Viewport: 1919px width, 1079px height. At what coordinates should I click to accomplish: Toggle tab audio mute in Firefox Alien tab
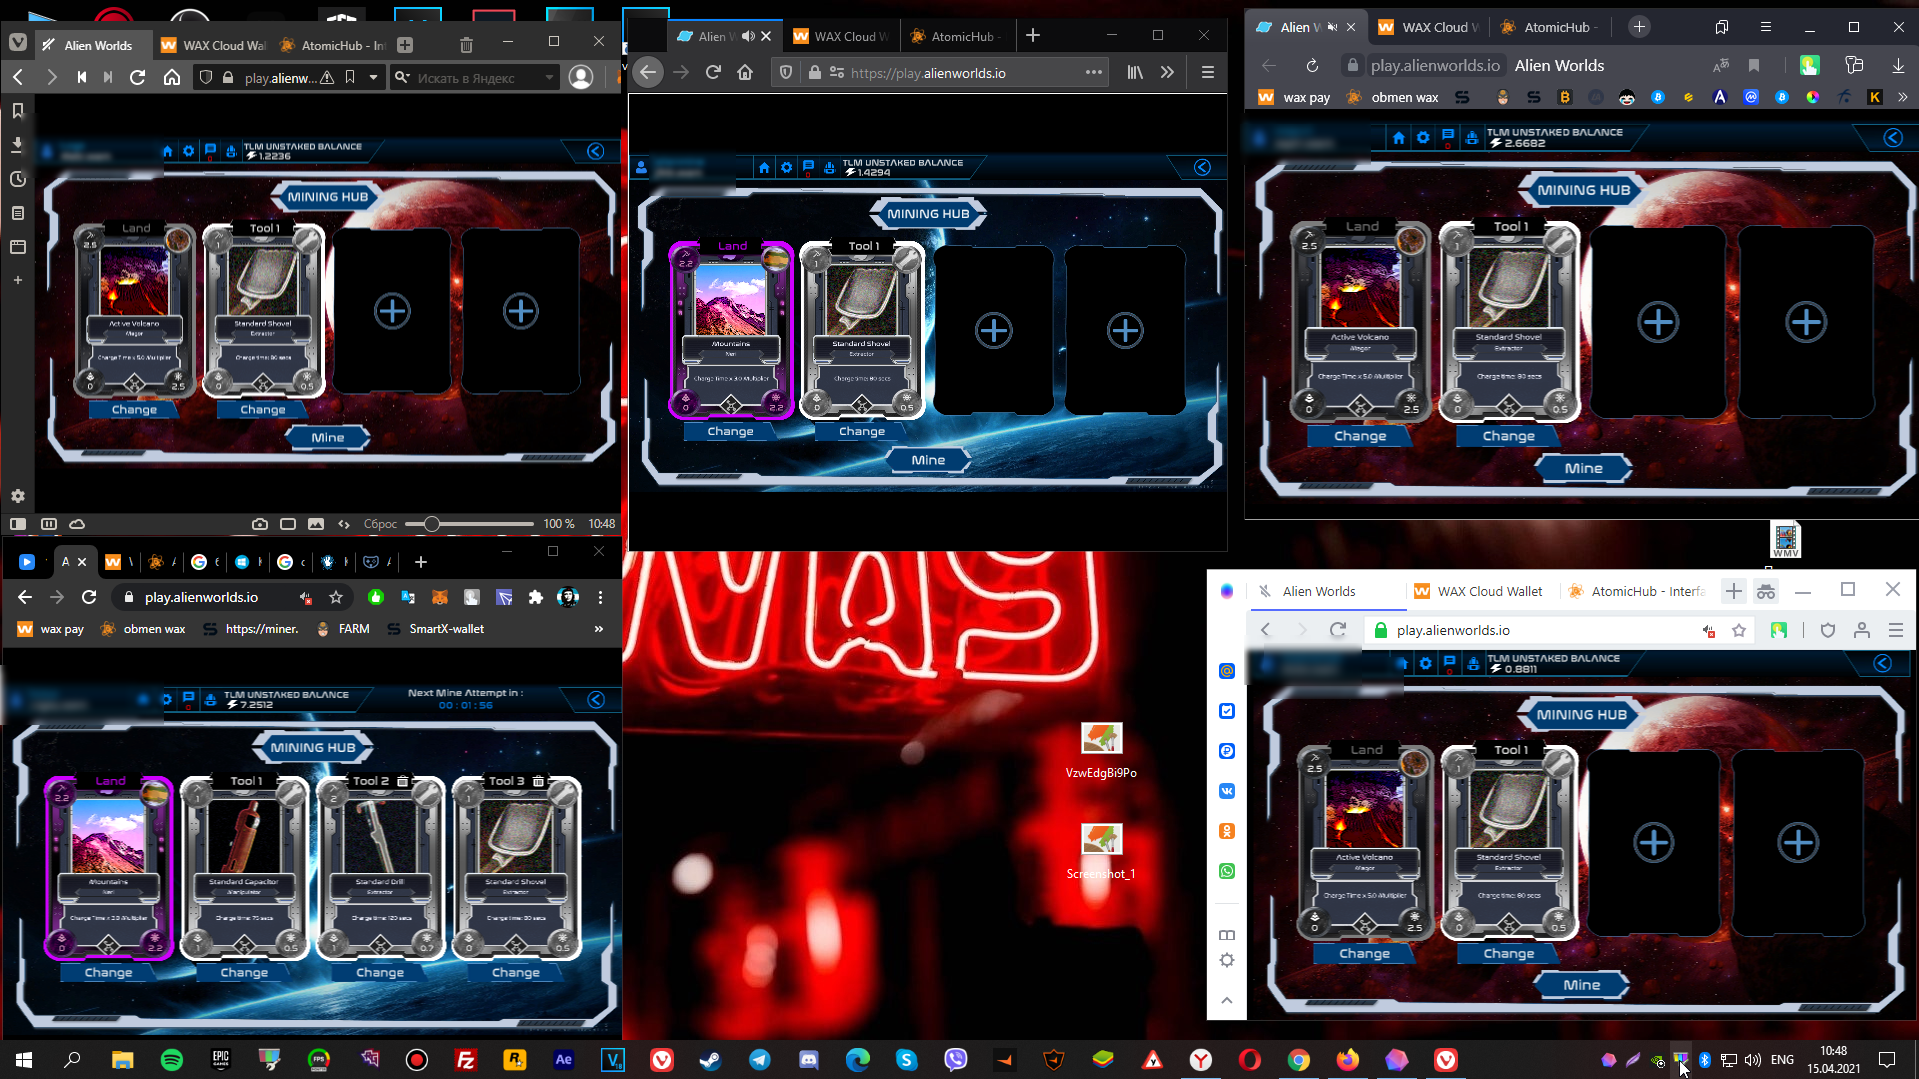click(x=747, y=36)
